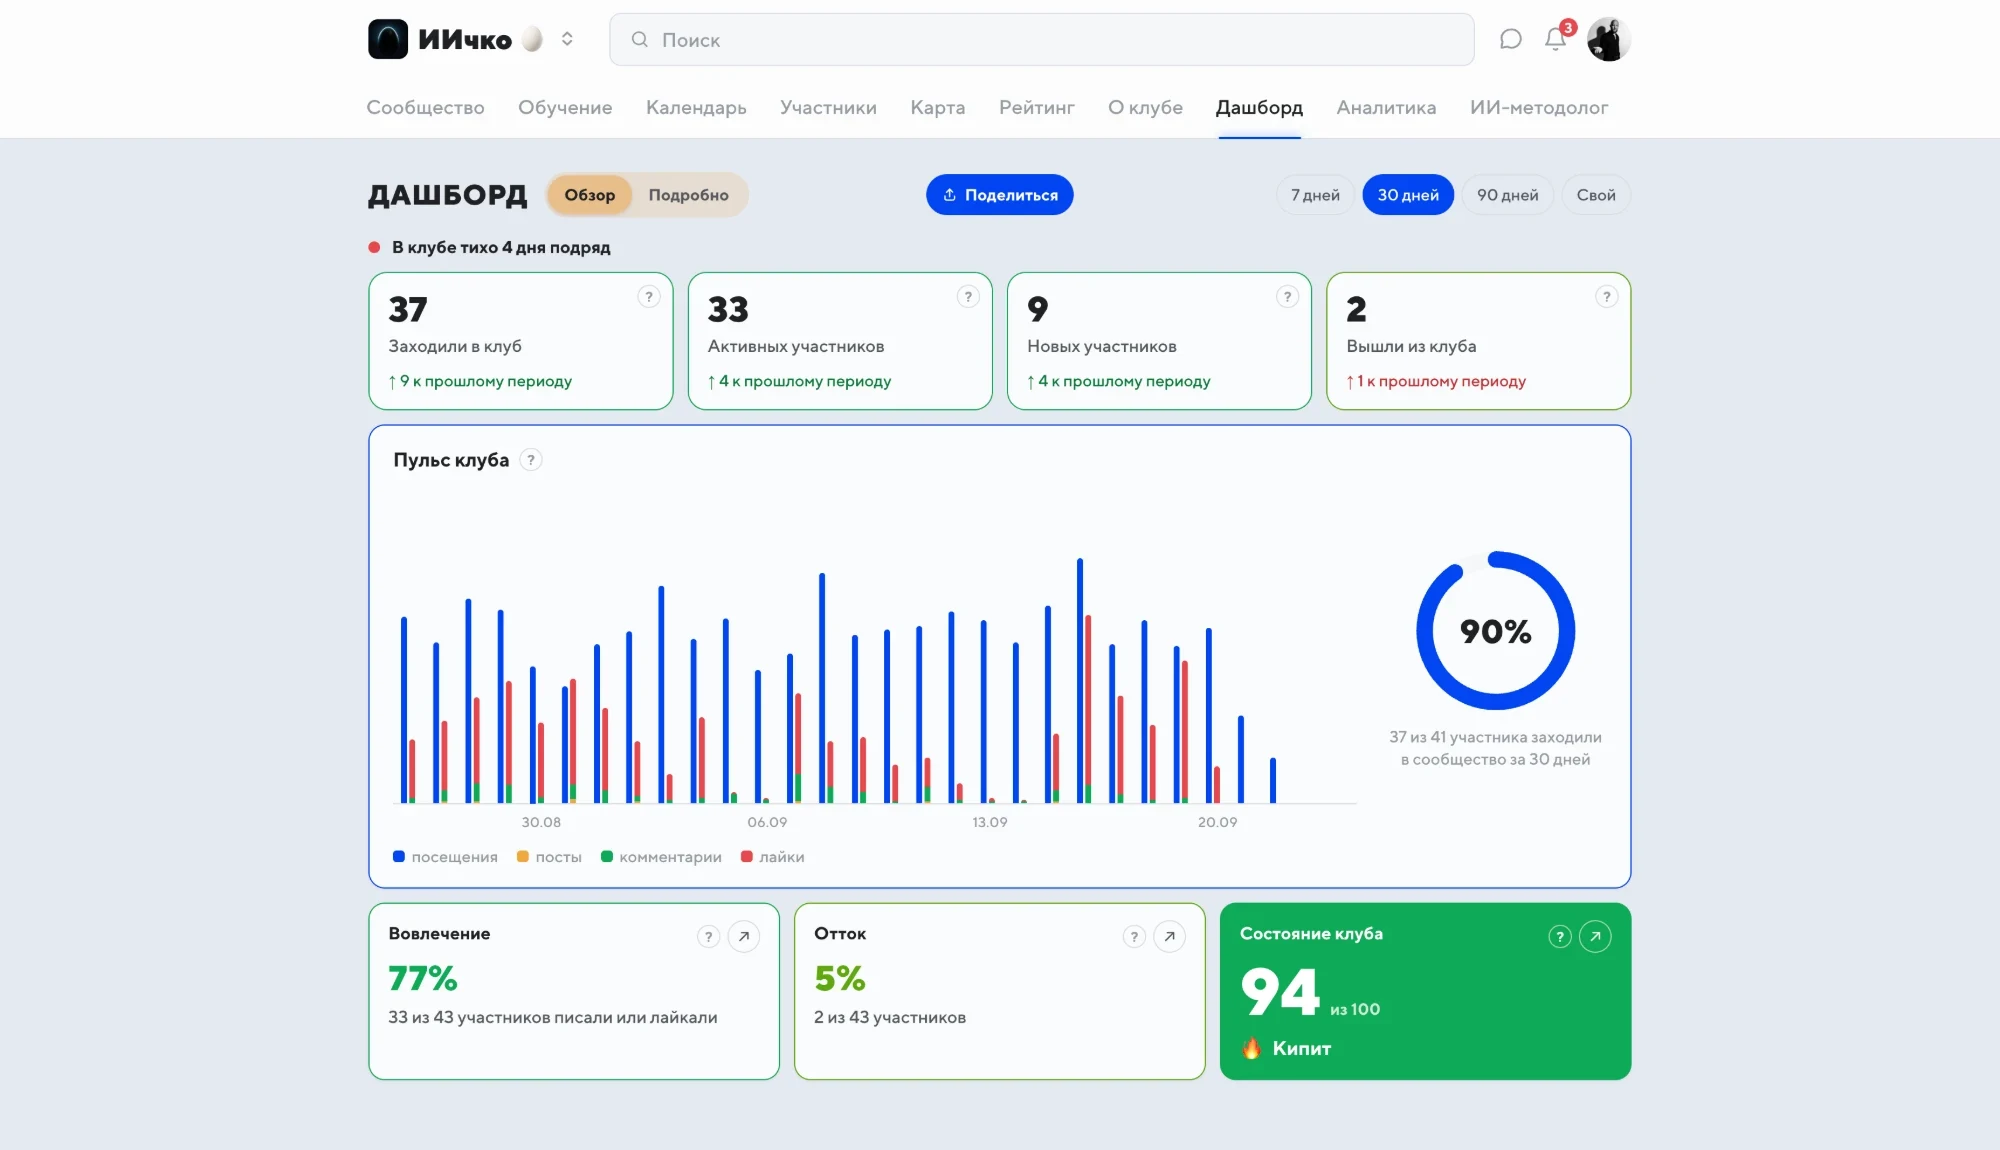Switch to the Карта tab

[x=937, y=107]
